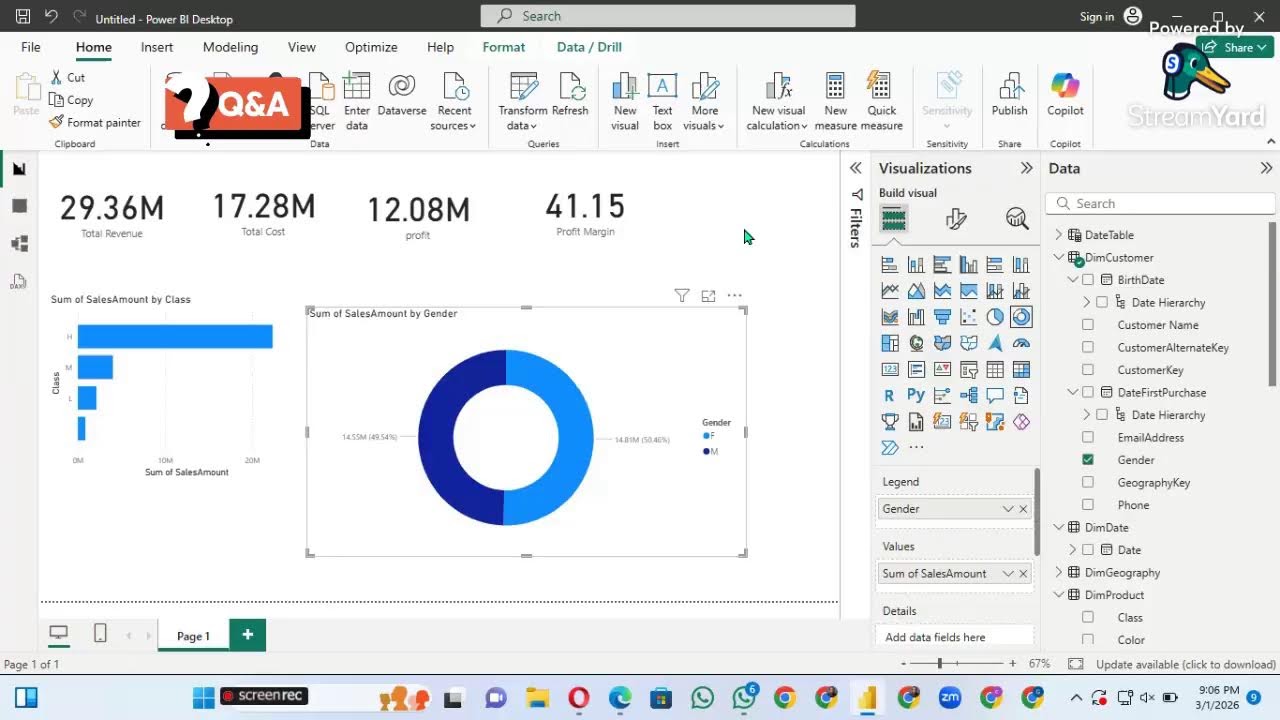Choose the Scatter chart visual
1280x720 pixels.
968,317
